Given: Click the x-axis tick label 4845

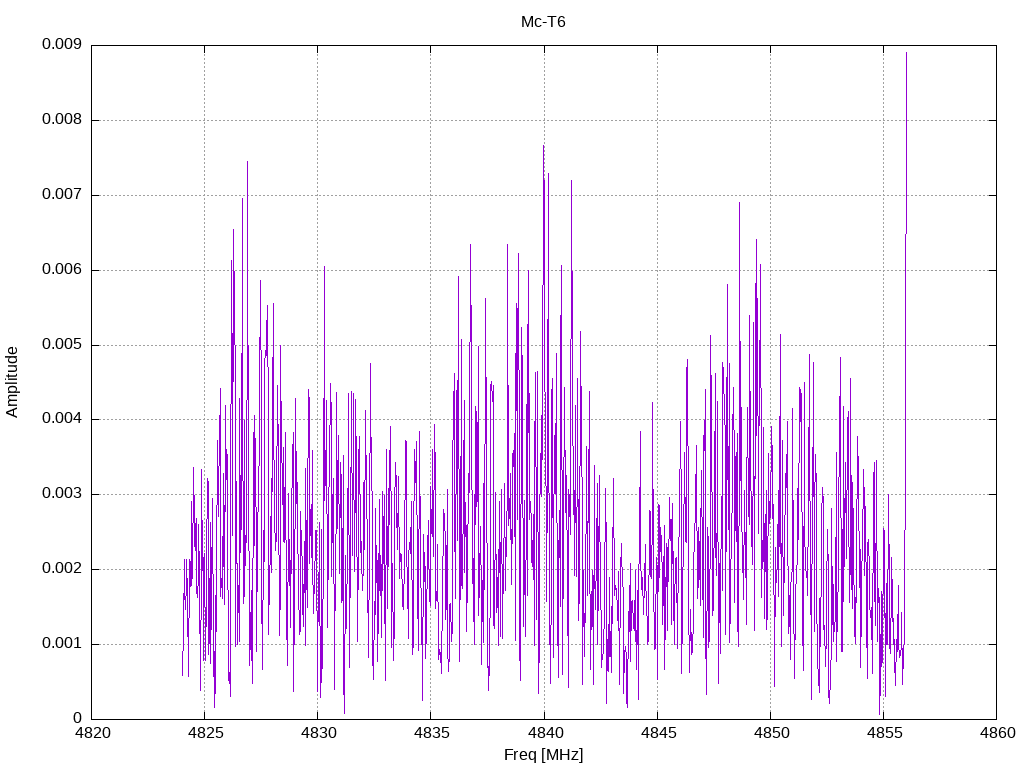Looking at the screenshot, I should click(x=658, y=733).
